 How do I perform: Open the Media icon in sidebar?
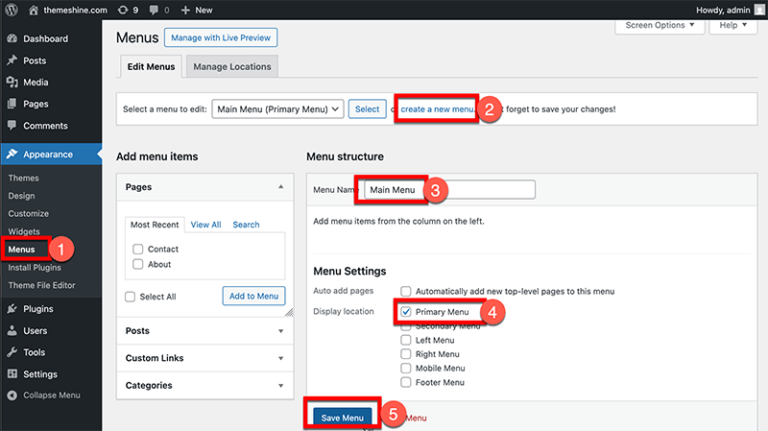coord(11,82)
